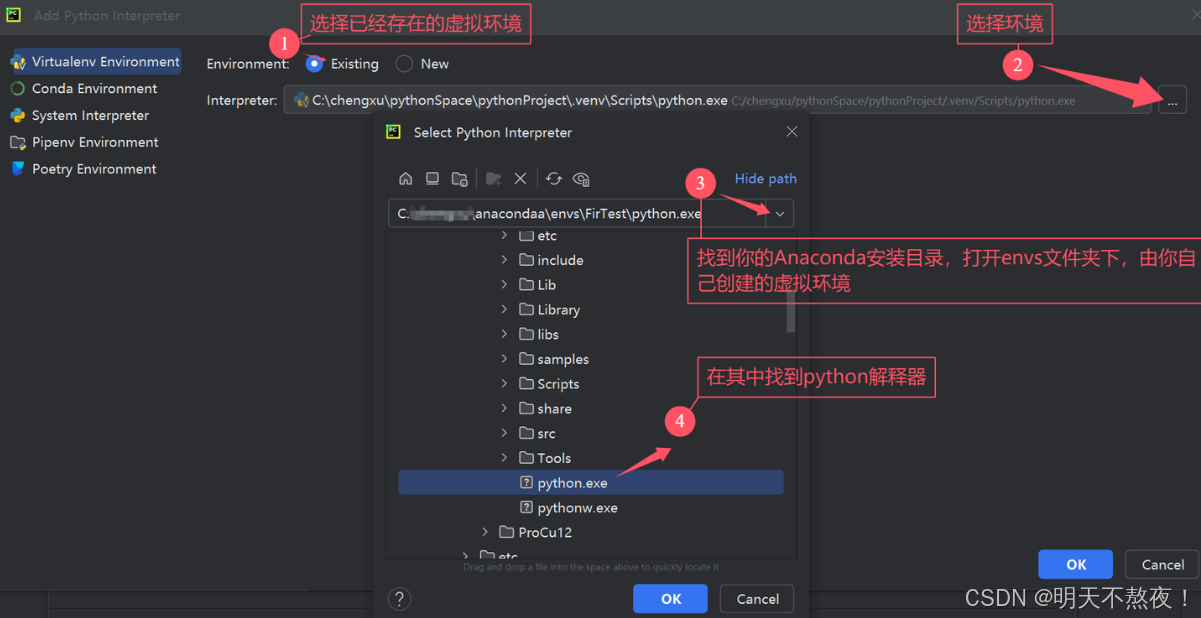Click the PyCharm logo in Add Python Interpreter title
Screen dimensions: 1201x618
point(14,15)
